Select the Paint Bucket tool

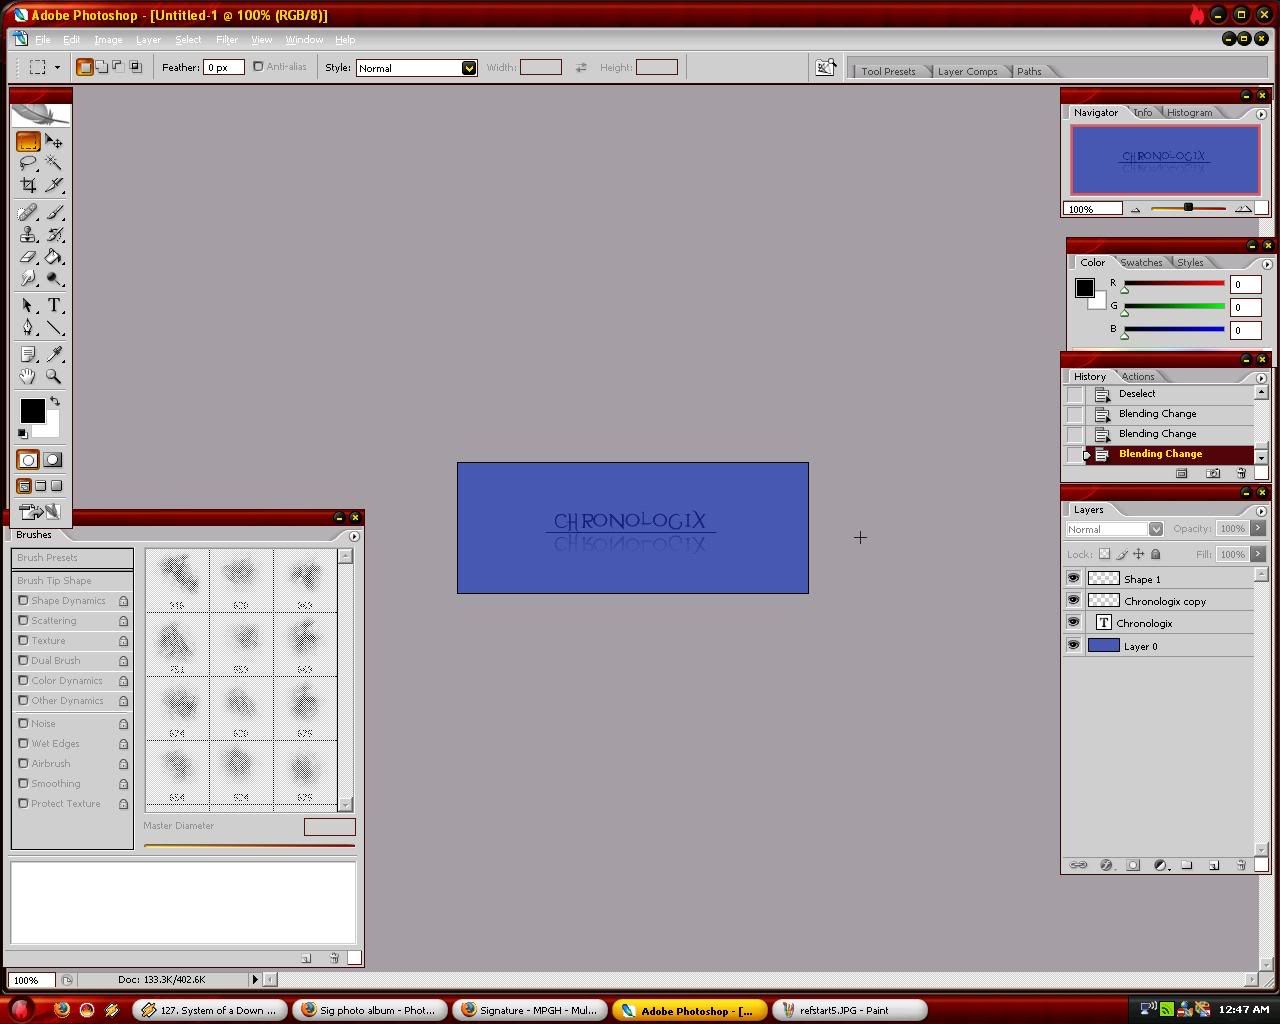click(54, 257)
